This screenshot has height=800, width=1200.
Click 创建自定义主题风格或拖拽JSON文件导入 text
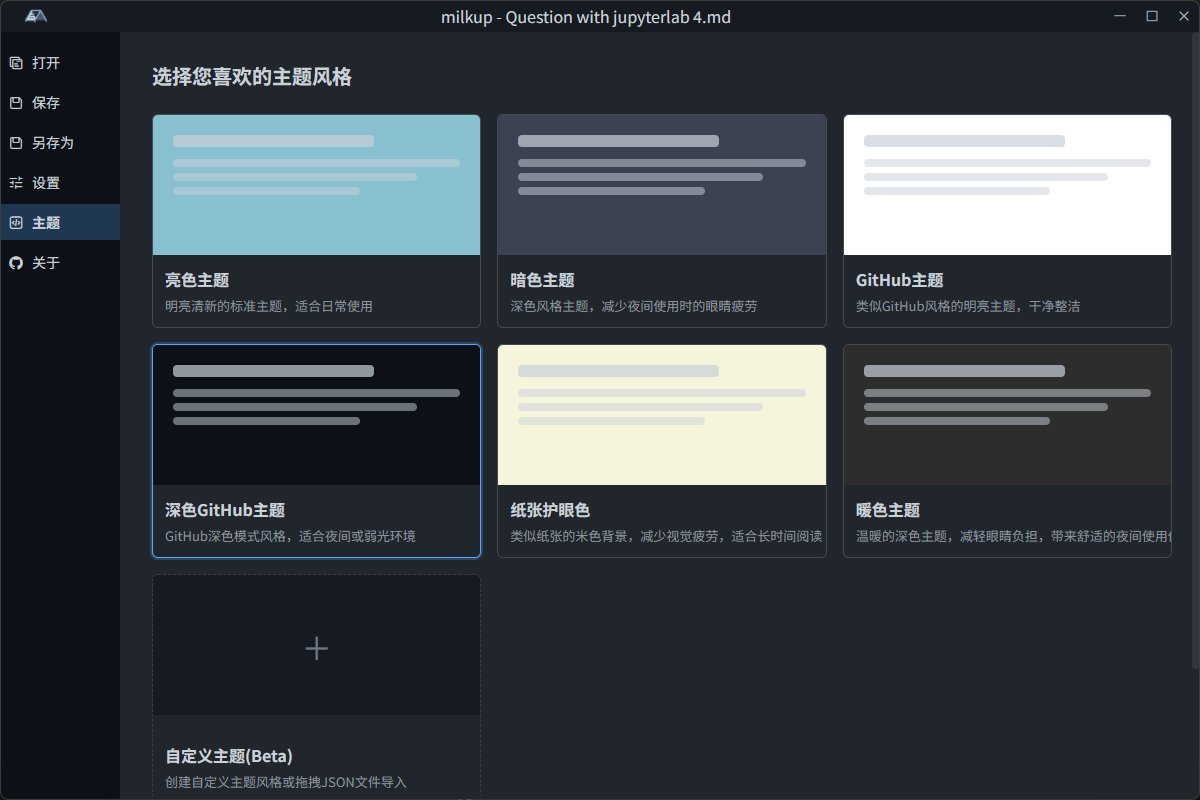[x=286, y=782]
